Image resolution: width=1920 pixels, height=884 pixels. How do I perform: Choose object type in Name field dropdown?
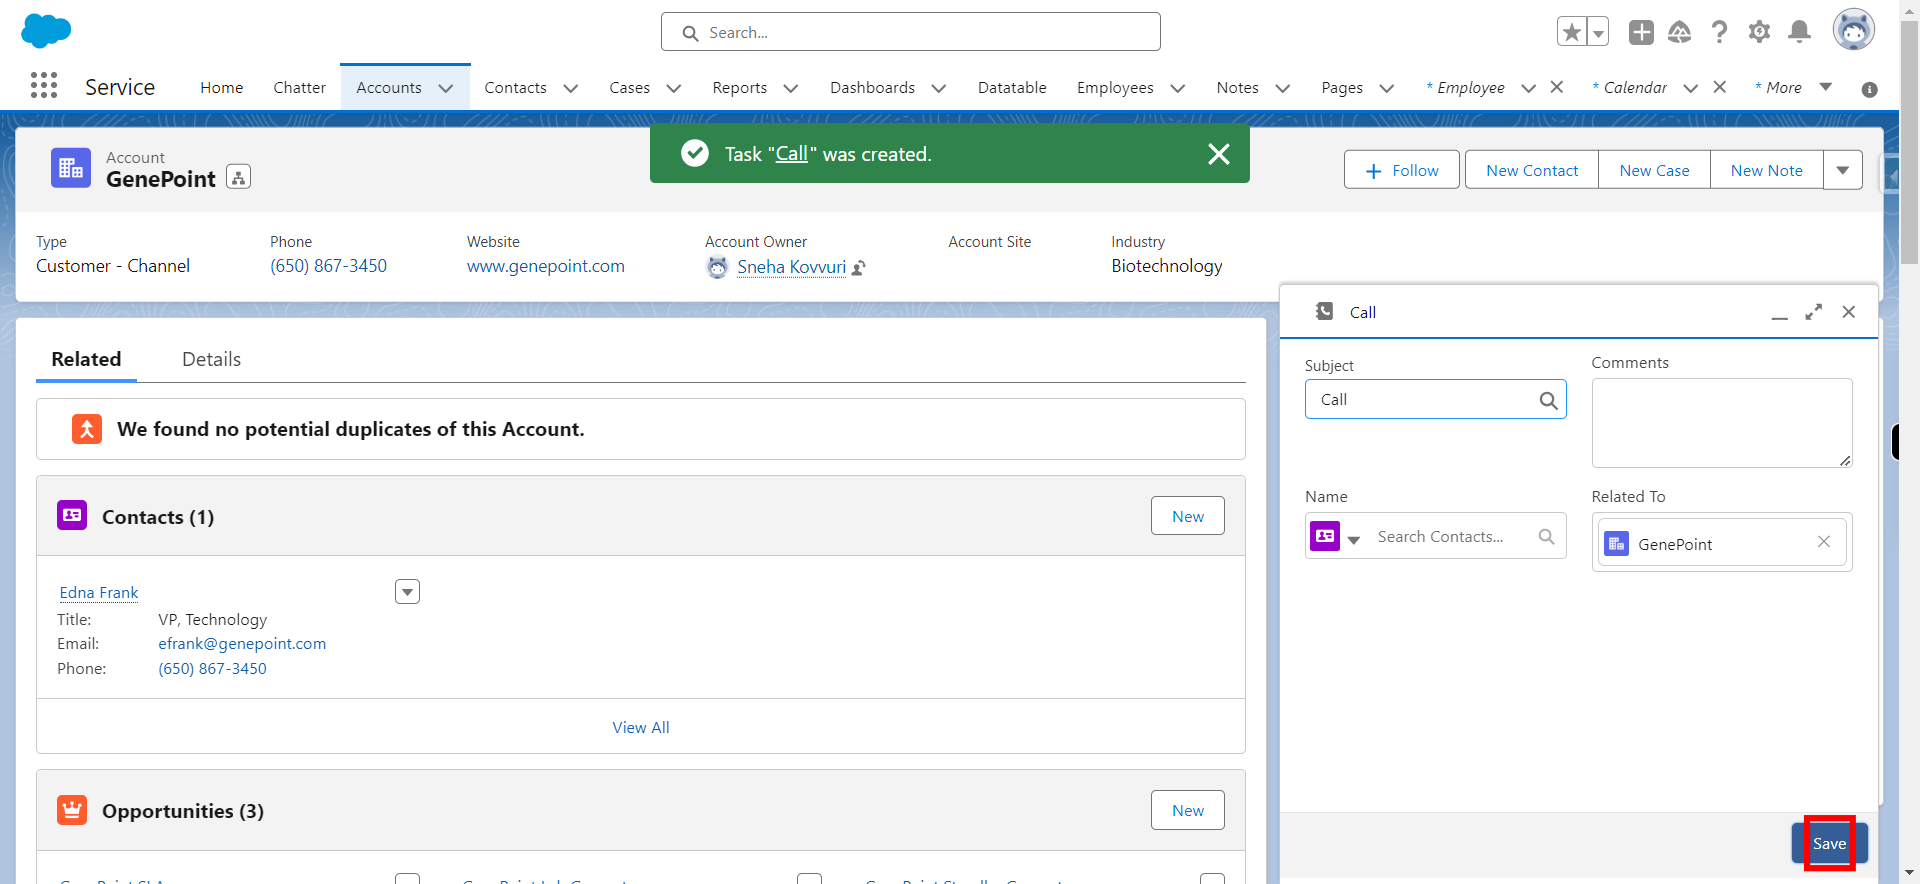(x=1353, y=540)
